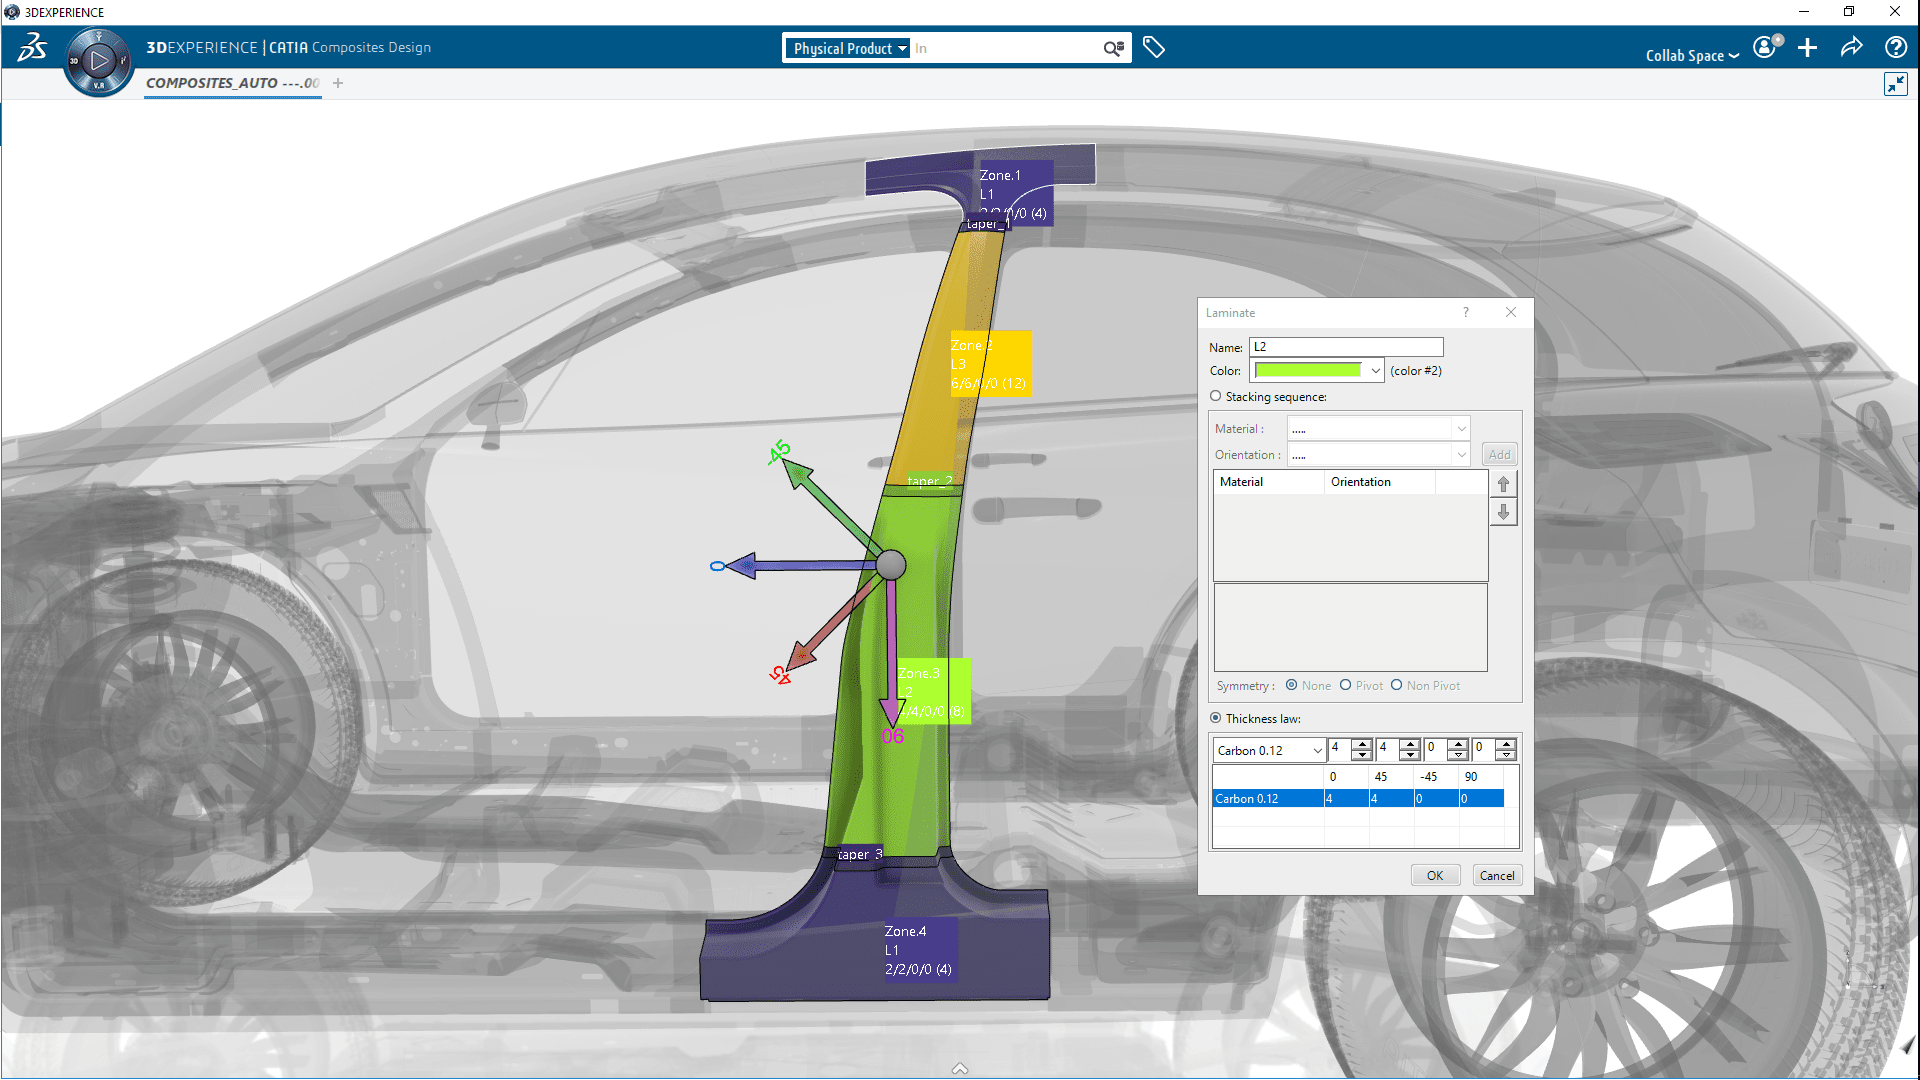Expand the Carbon 0.12 material dropdown
Image resolution: width=1920 pixels, height=1080 pixels.
(x=1317, y=750)
